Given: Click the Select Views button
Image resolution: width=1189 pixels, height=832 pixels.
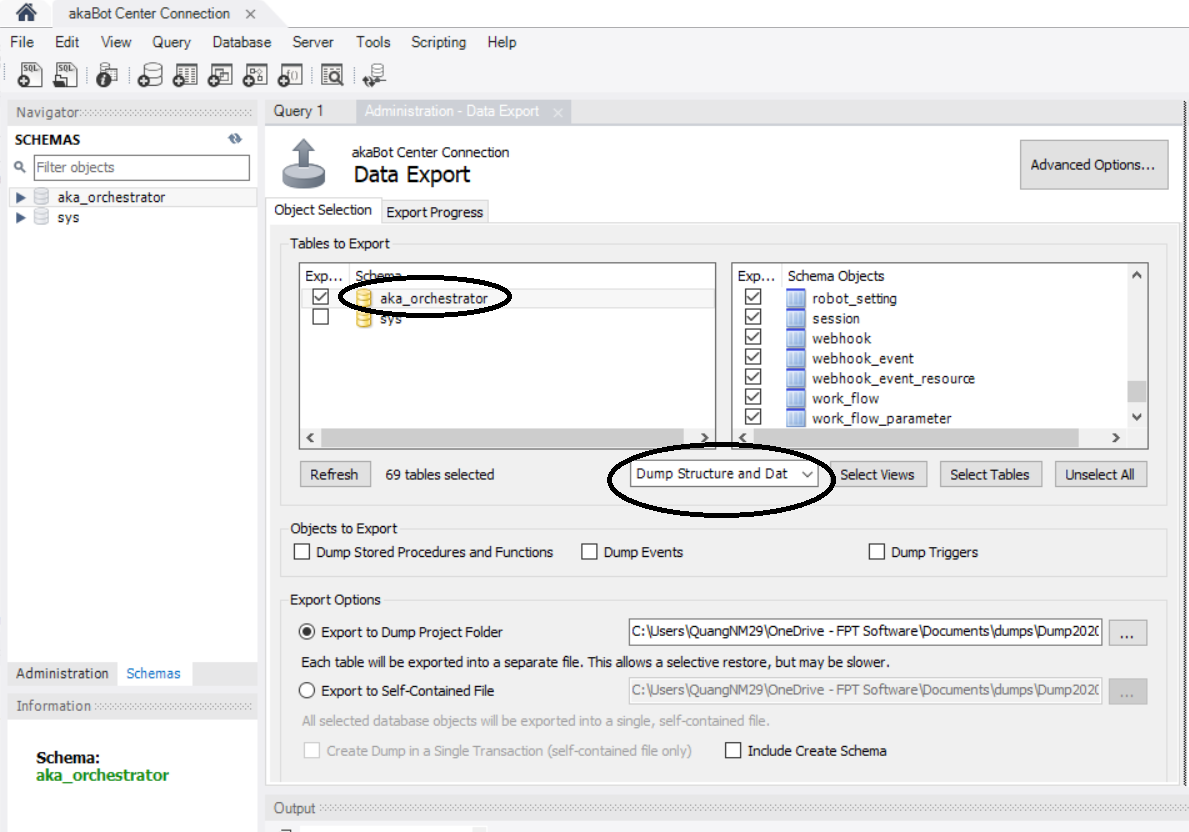Looking at the screenshot, I should click(877, 474).
